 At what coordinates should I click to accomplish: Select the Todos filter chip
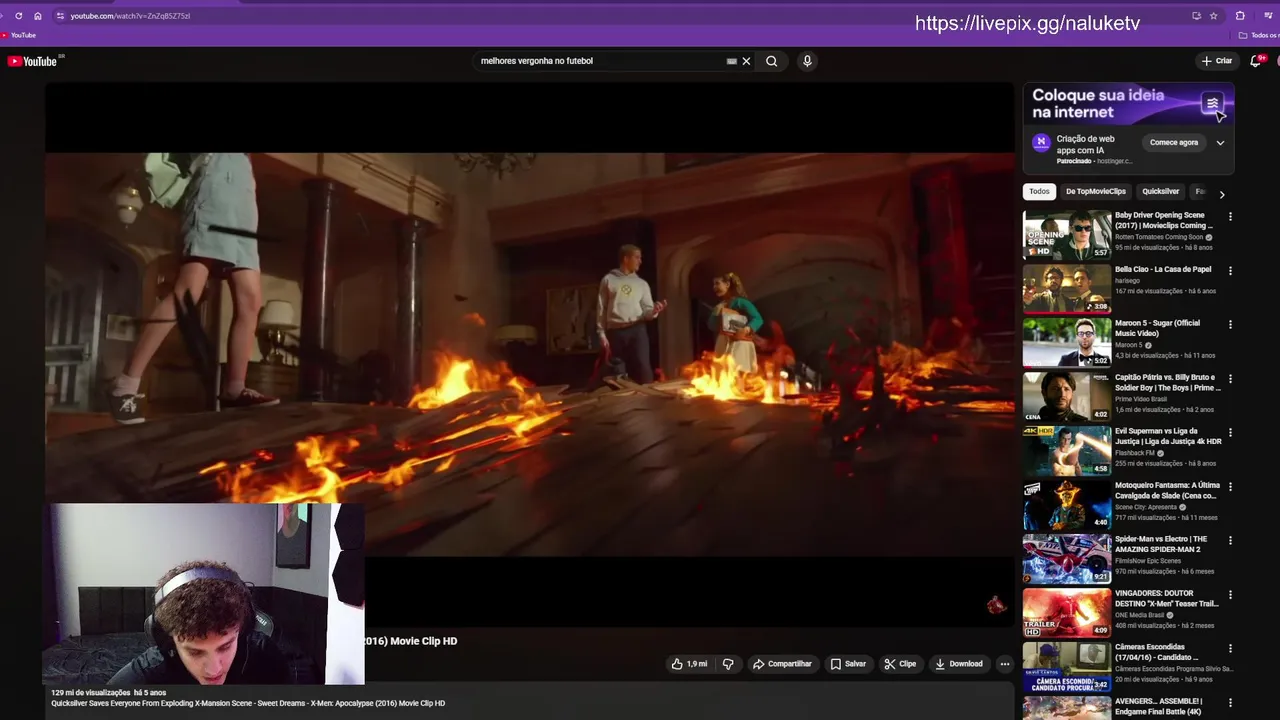(x=1040, y=192)
